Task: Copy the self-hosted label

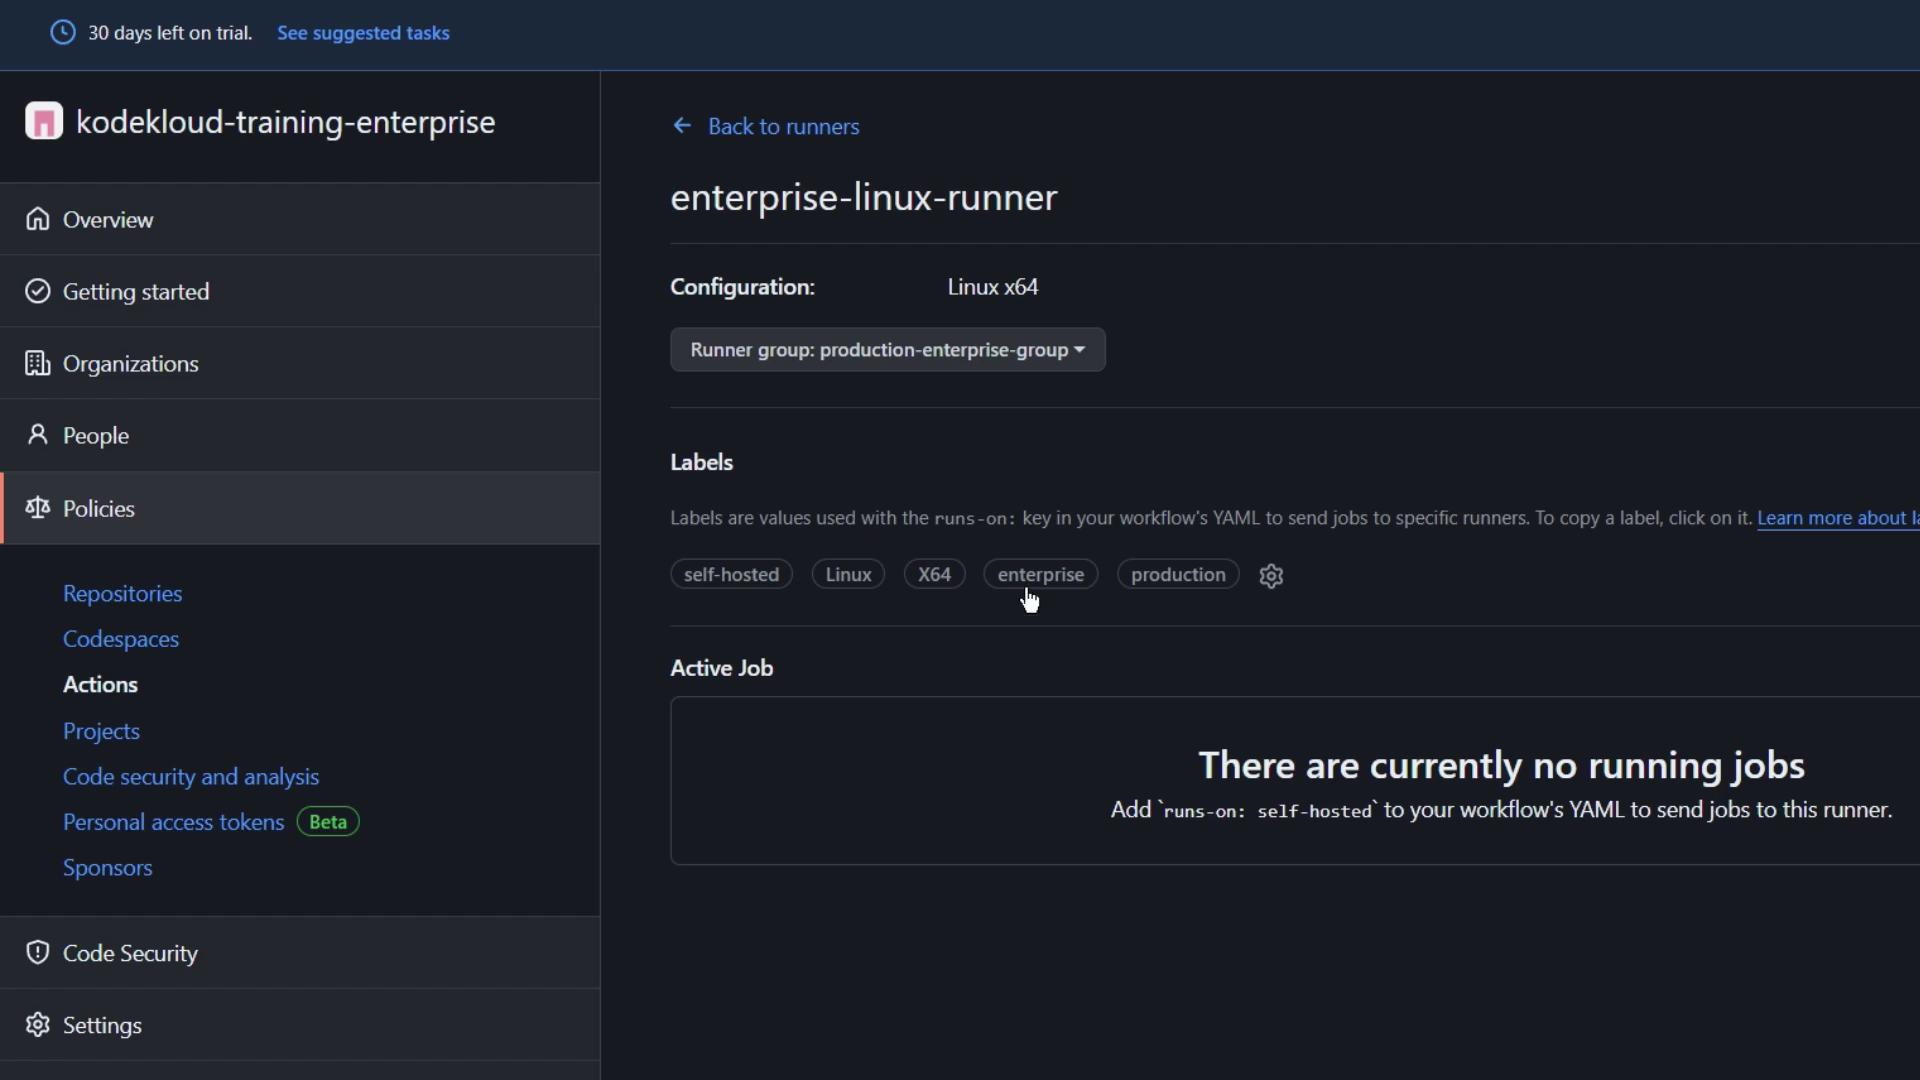Action: pyautogui.click(x=731, y=575)
